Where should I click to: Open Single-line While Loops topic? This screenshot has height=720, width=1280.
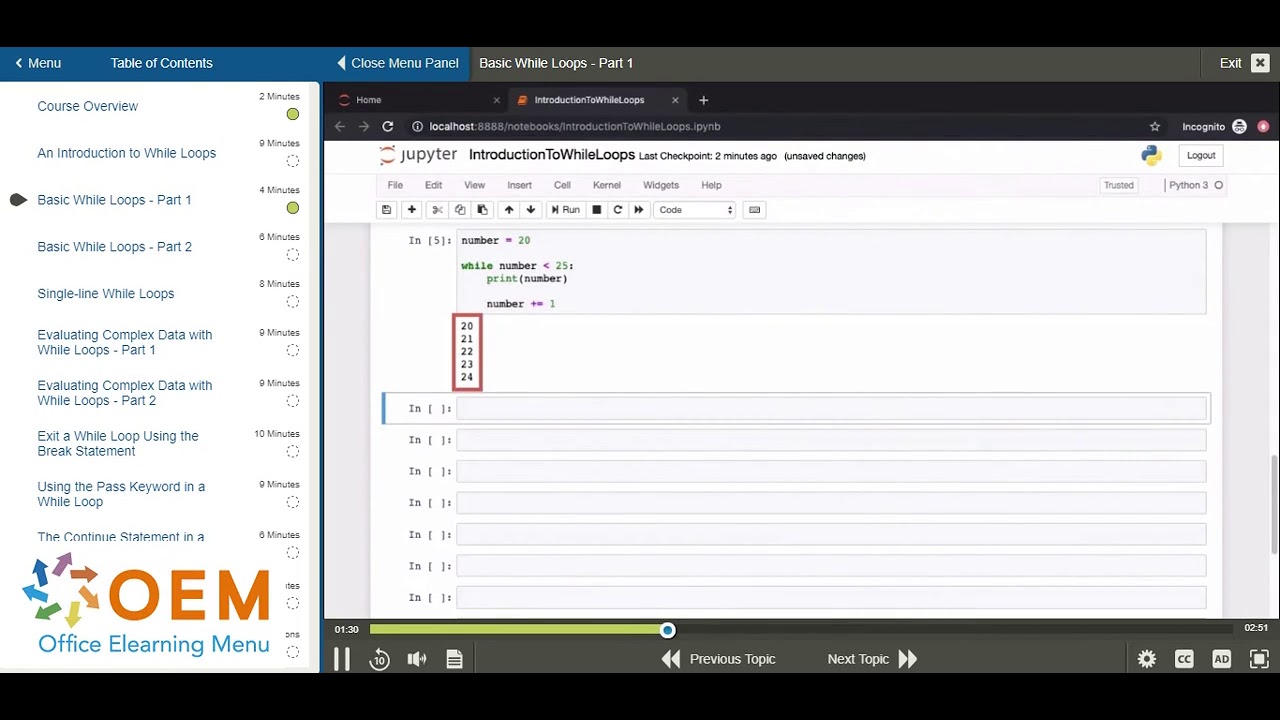pos(105,294)
